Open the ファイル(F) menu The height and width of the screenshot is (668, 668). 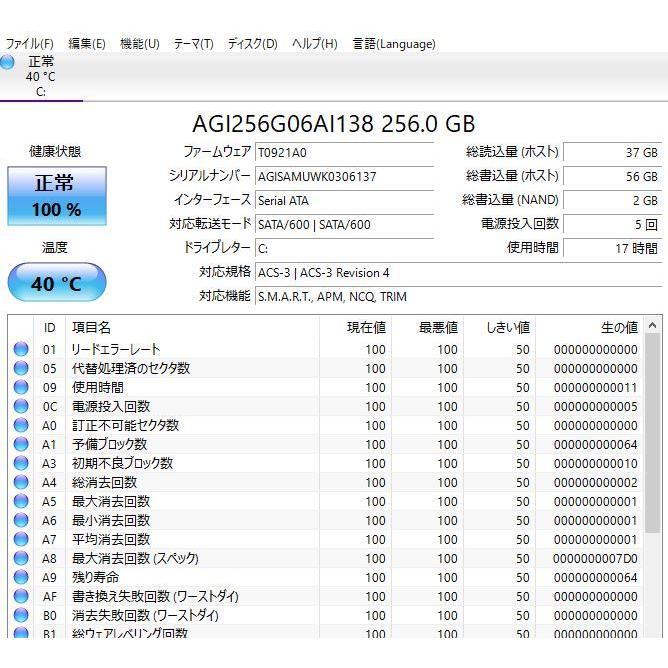pos(30,44)
